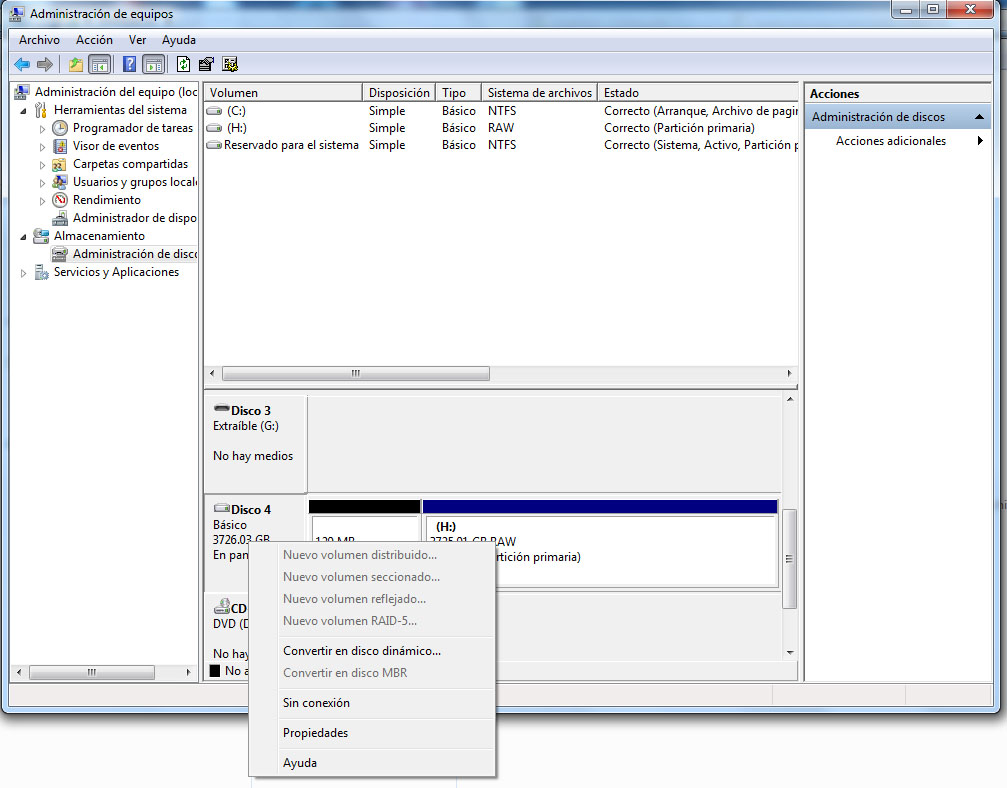Click the disk view scroll down arrow

click(x=790, y=652)
